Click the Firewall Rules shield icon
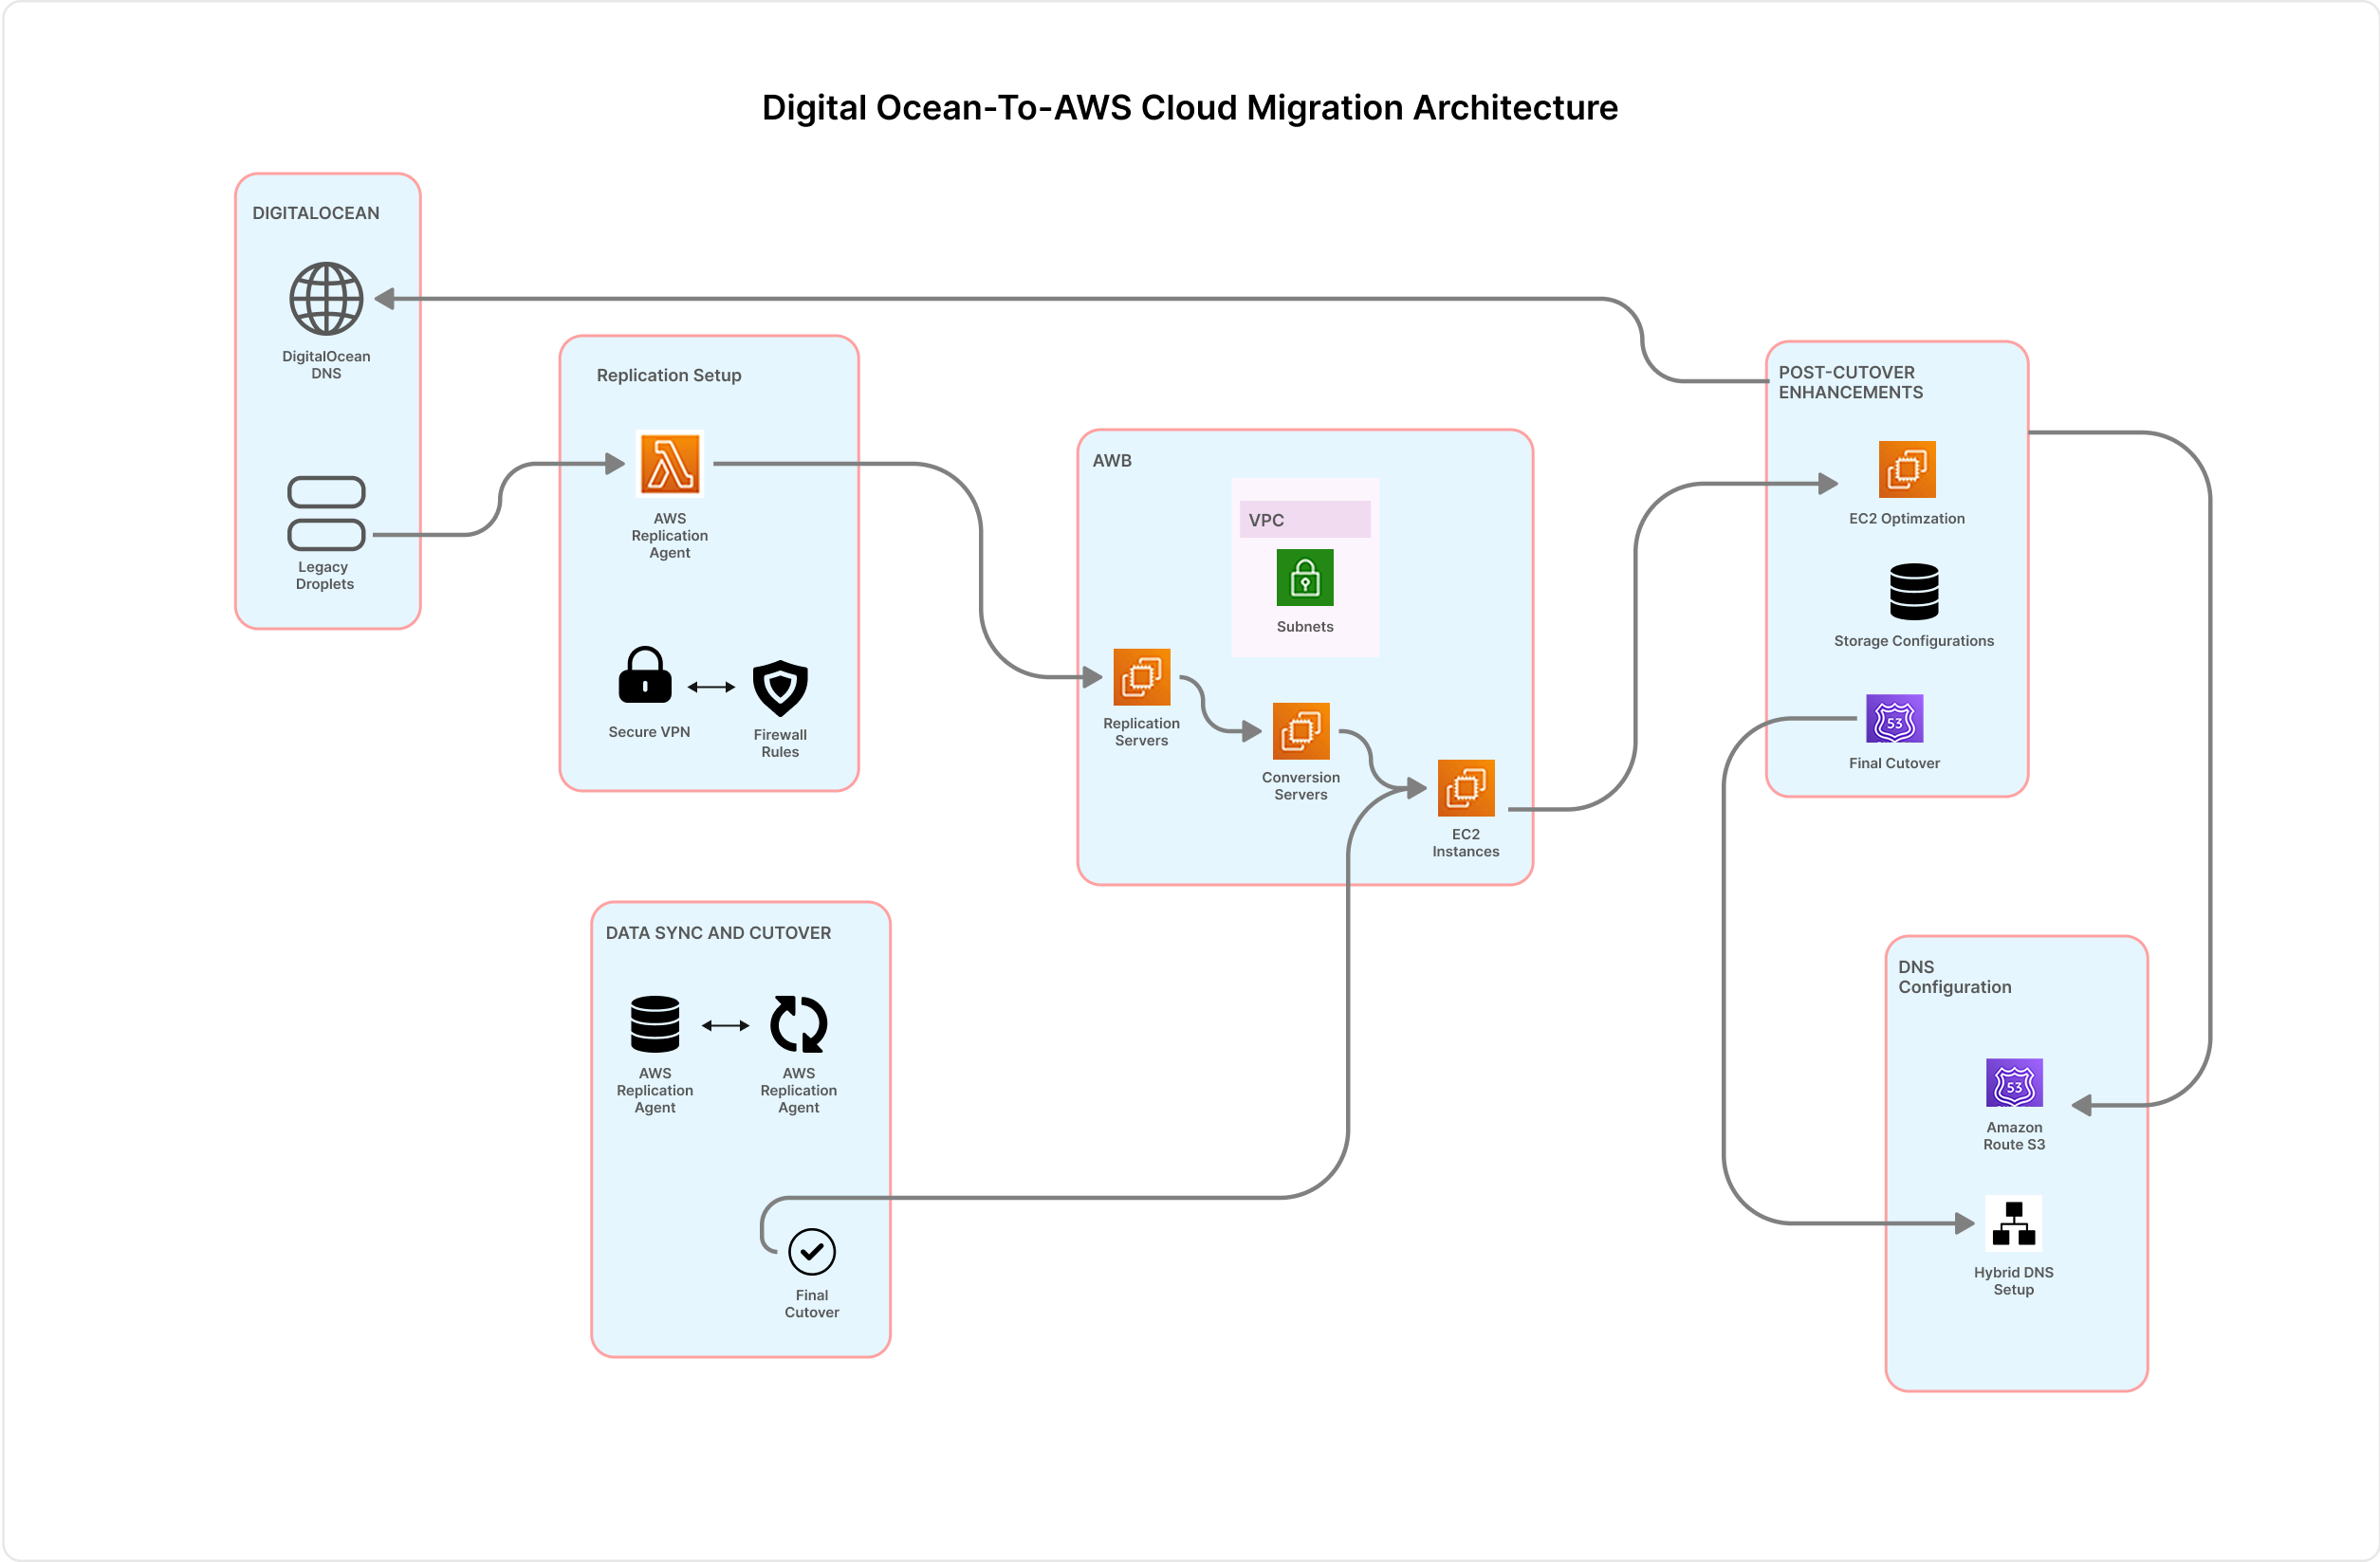The image size is (2380, 1562). click(x=779, y=688)
